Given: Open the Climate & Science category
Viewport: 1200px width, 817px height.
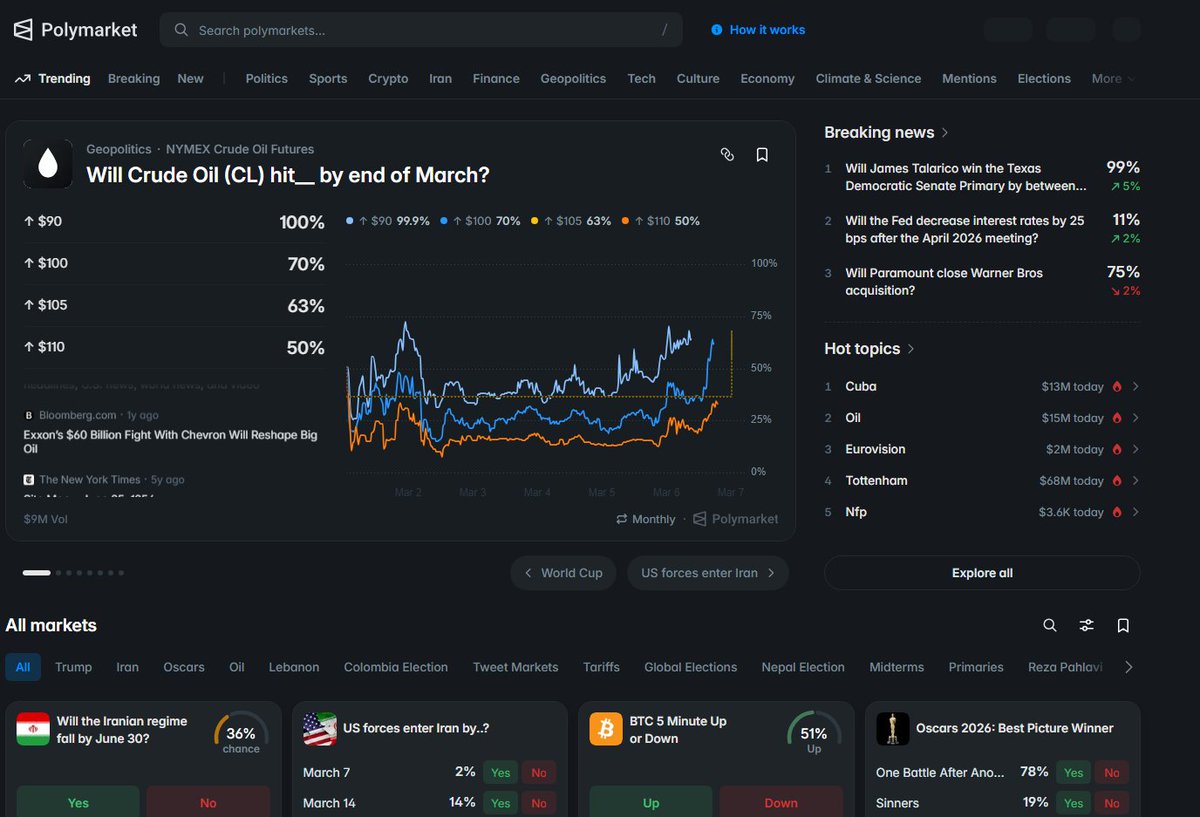Looking at the screenshot, I should pos(868,78).
